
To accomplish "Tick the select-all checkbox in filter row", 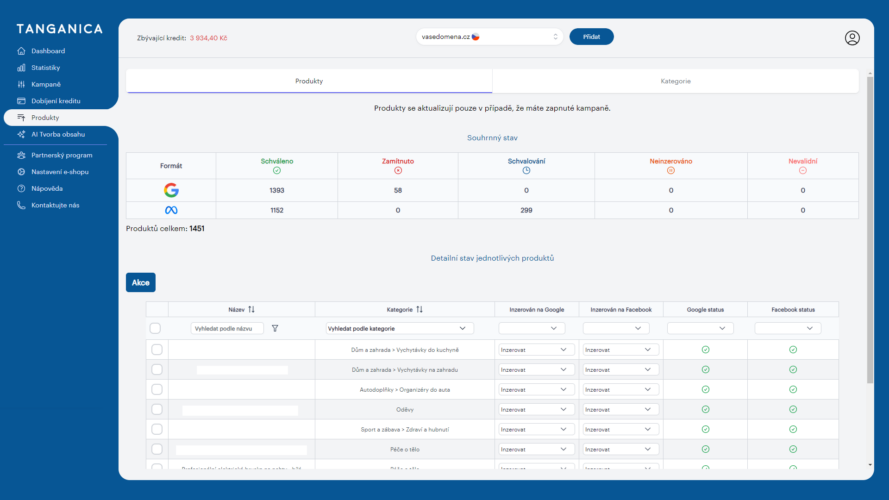I will tap(155, 328).
